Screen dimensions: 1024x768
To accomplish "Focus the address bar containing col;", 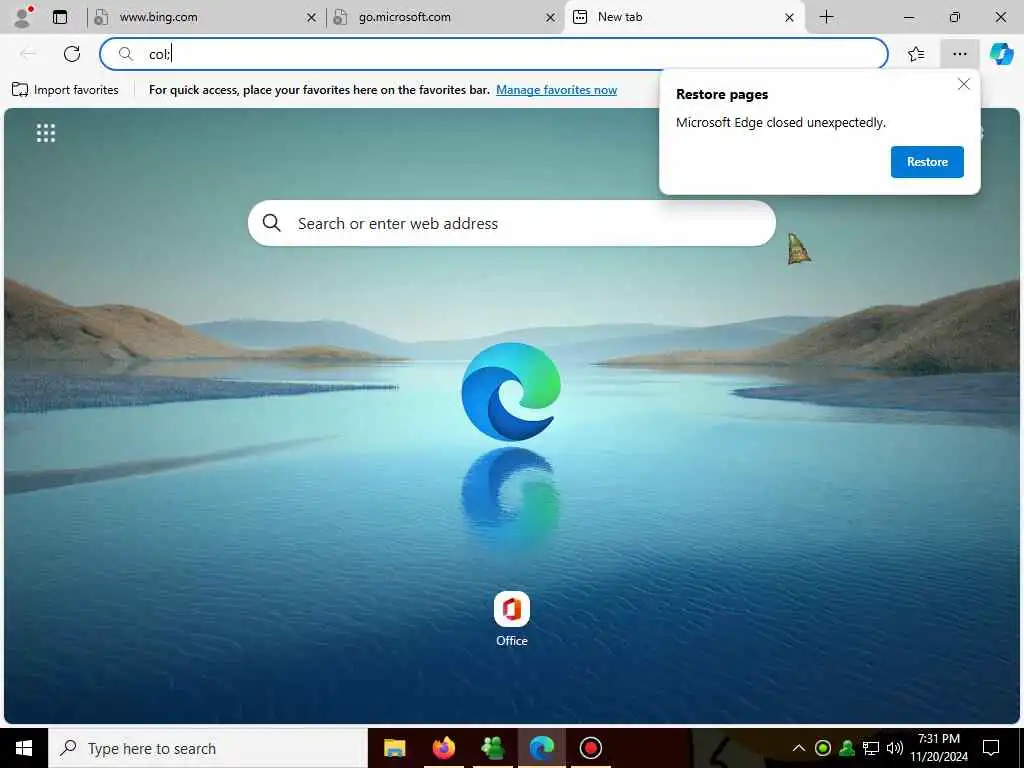I will [x=494, y=54].
